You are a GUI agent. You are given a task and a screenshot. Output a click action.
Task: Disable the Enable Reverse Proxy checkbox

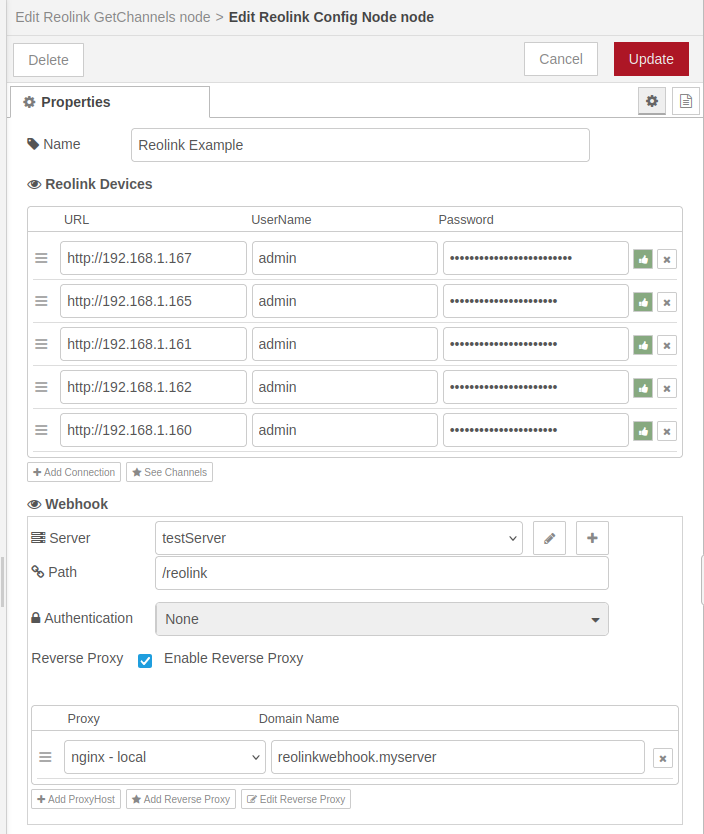[x=145, y=661]
